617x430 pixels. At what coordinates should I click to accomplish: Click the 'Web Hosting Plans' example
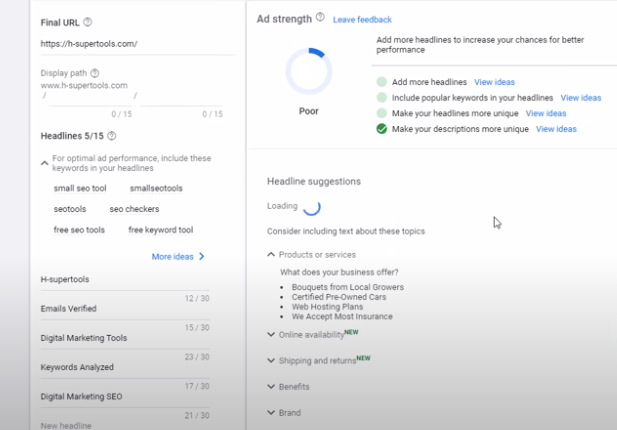(x=327, y=307)
